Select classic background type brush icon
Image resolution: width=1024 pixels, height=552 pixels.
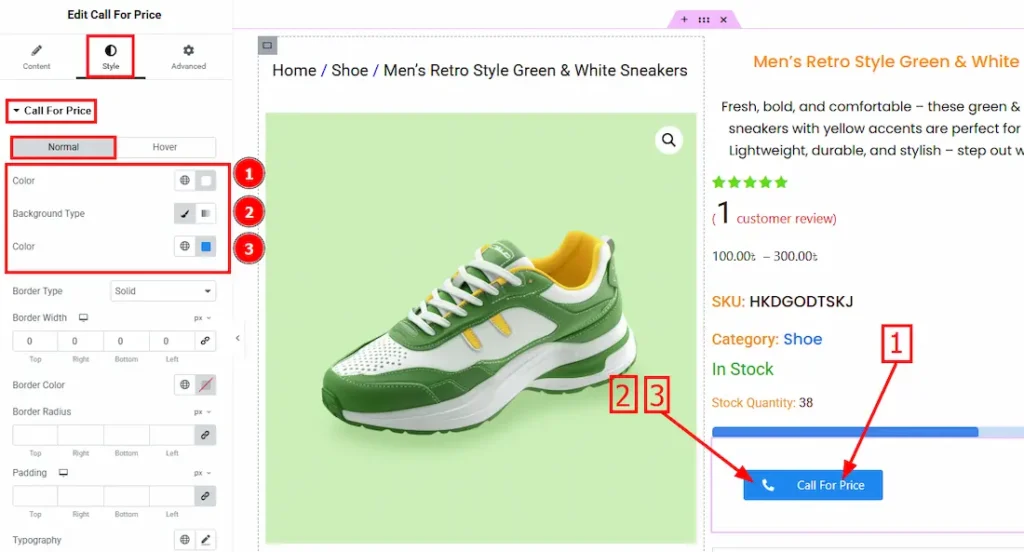click(x=184, y=213)
